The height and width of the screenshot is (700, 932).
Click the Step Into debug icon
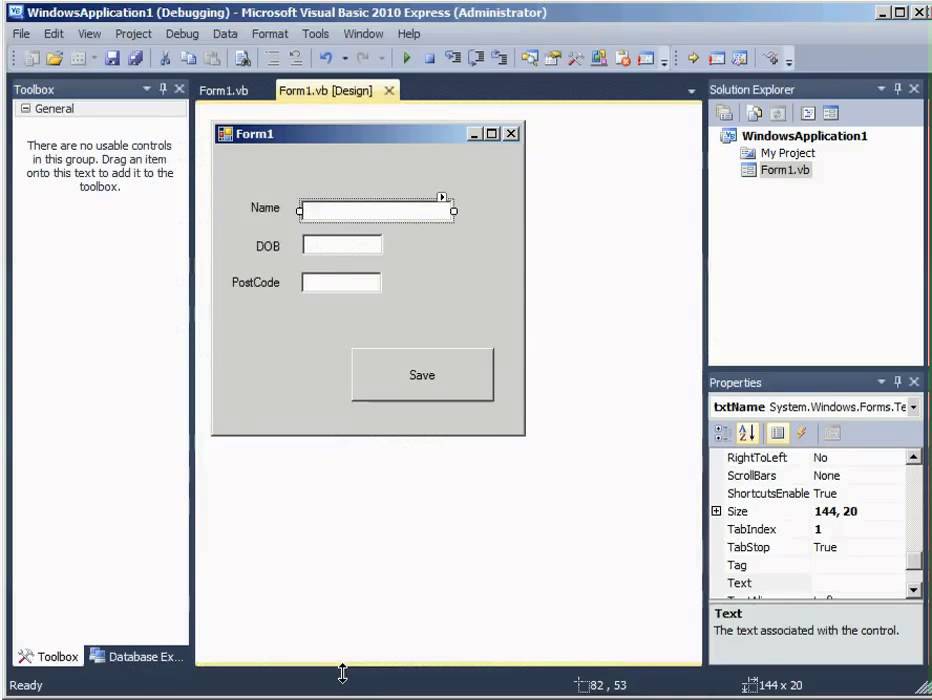[x=453, y=58]
